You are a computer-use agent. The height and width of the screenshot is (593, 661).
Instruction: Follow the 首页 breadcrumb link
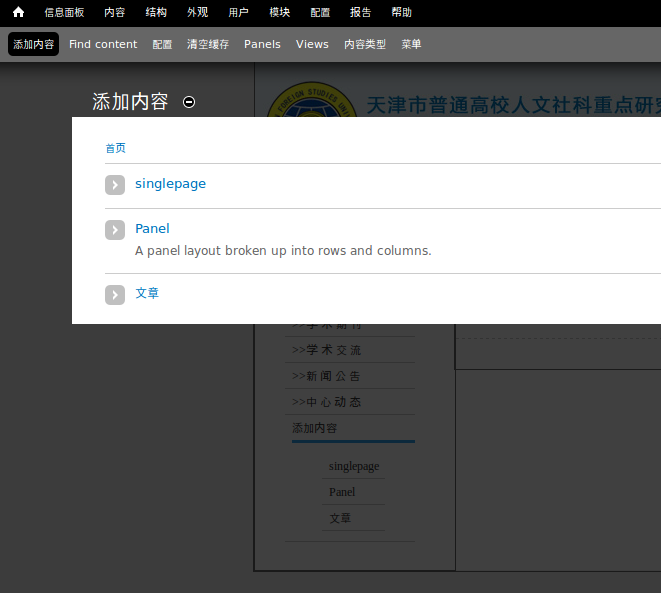[x=116, y=148]
